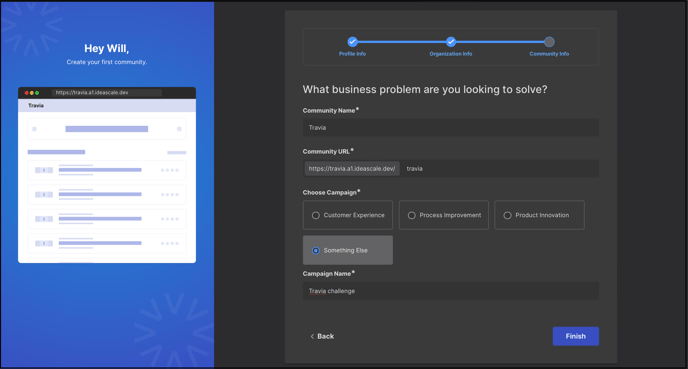
Task: Click the preview browser address bar
Action: pyautogui.click(x=107, y=93)
